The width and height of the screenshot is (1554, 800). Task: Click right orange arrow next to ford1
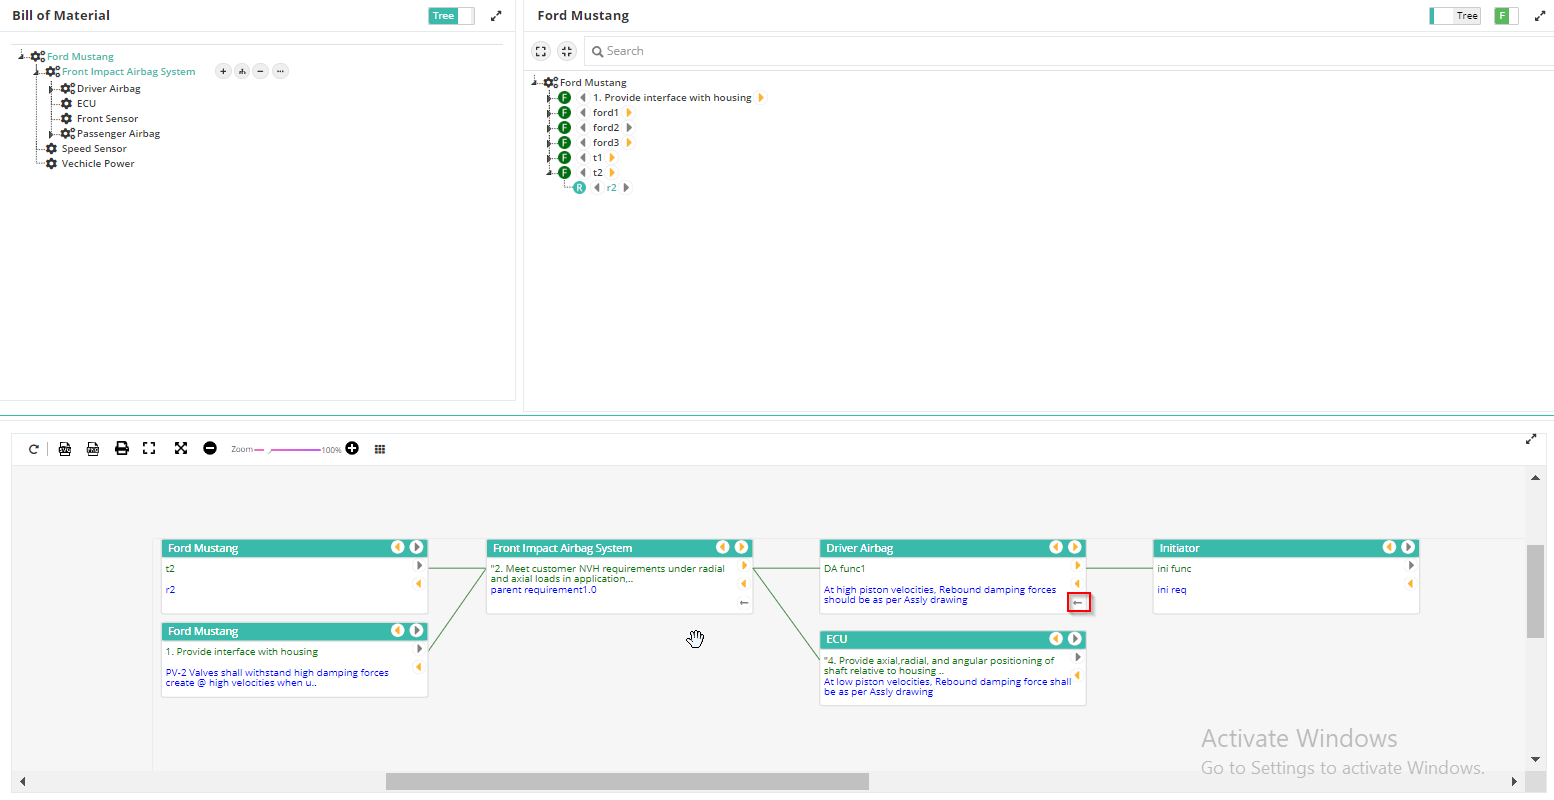click(x=629, y=113)
